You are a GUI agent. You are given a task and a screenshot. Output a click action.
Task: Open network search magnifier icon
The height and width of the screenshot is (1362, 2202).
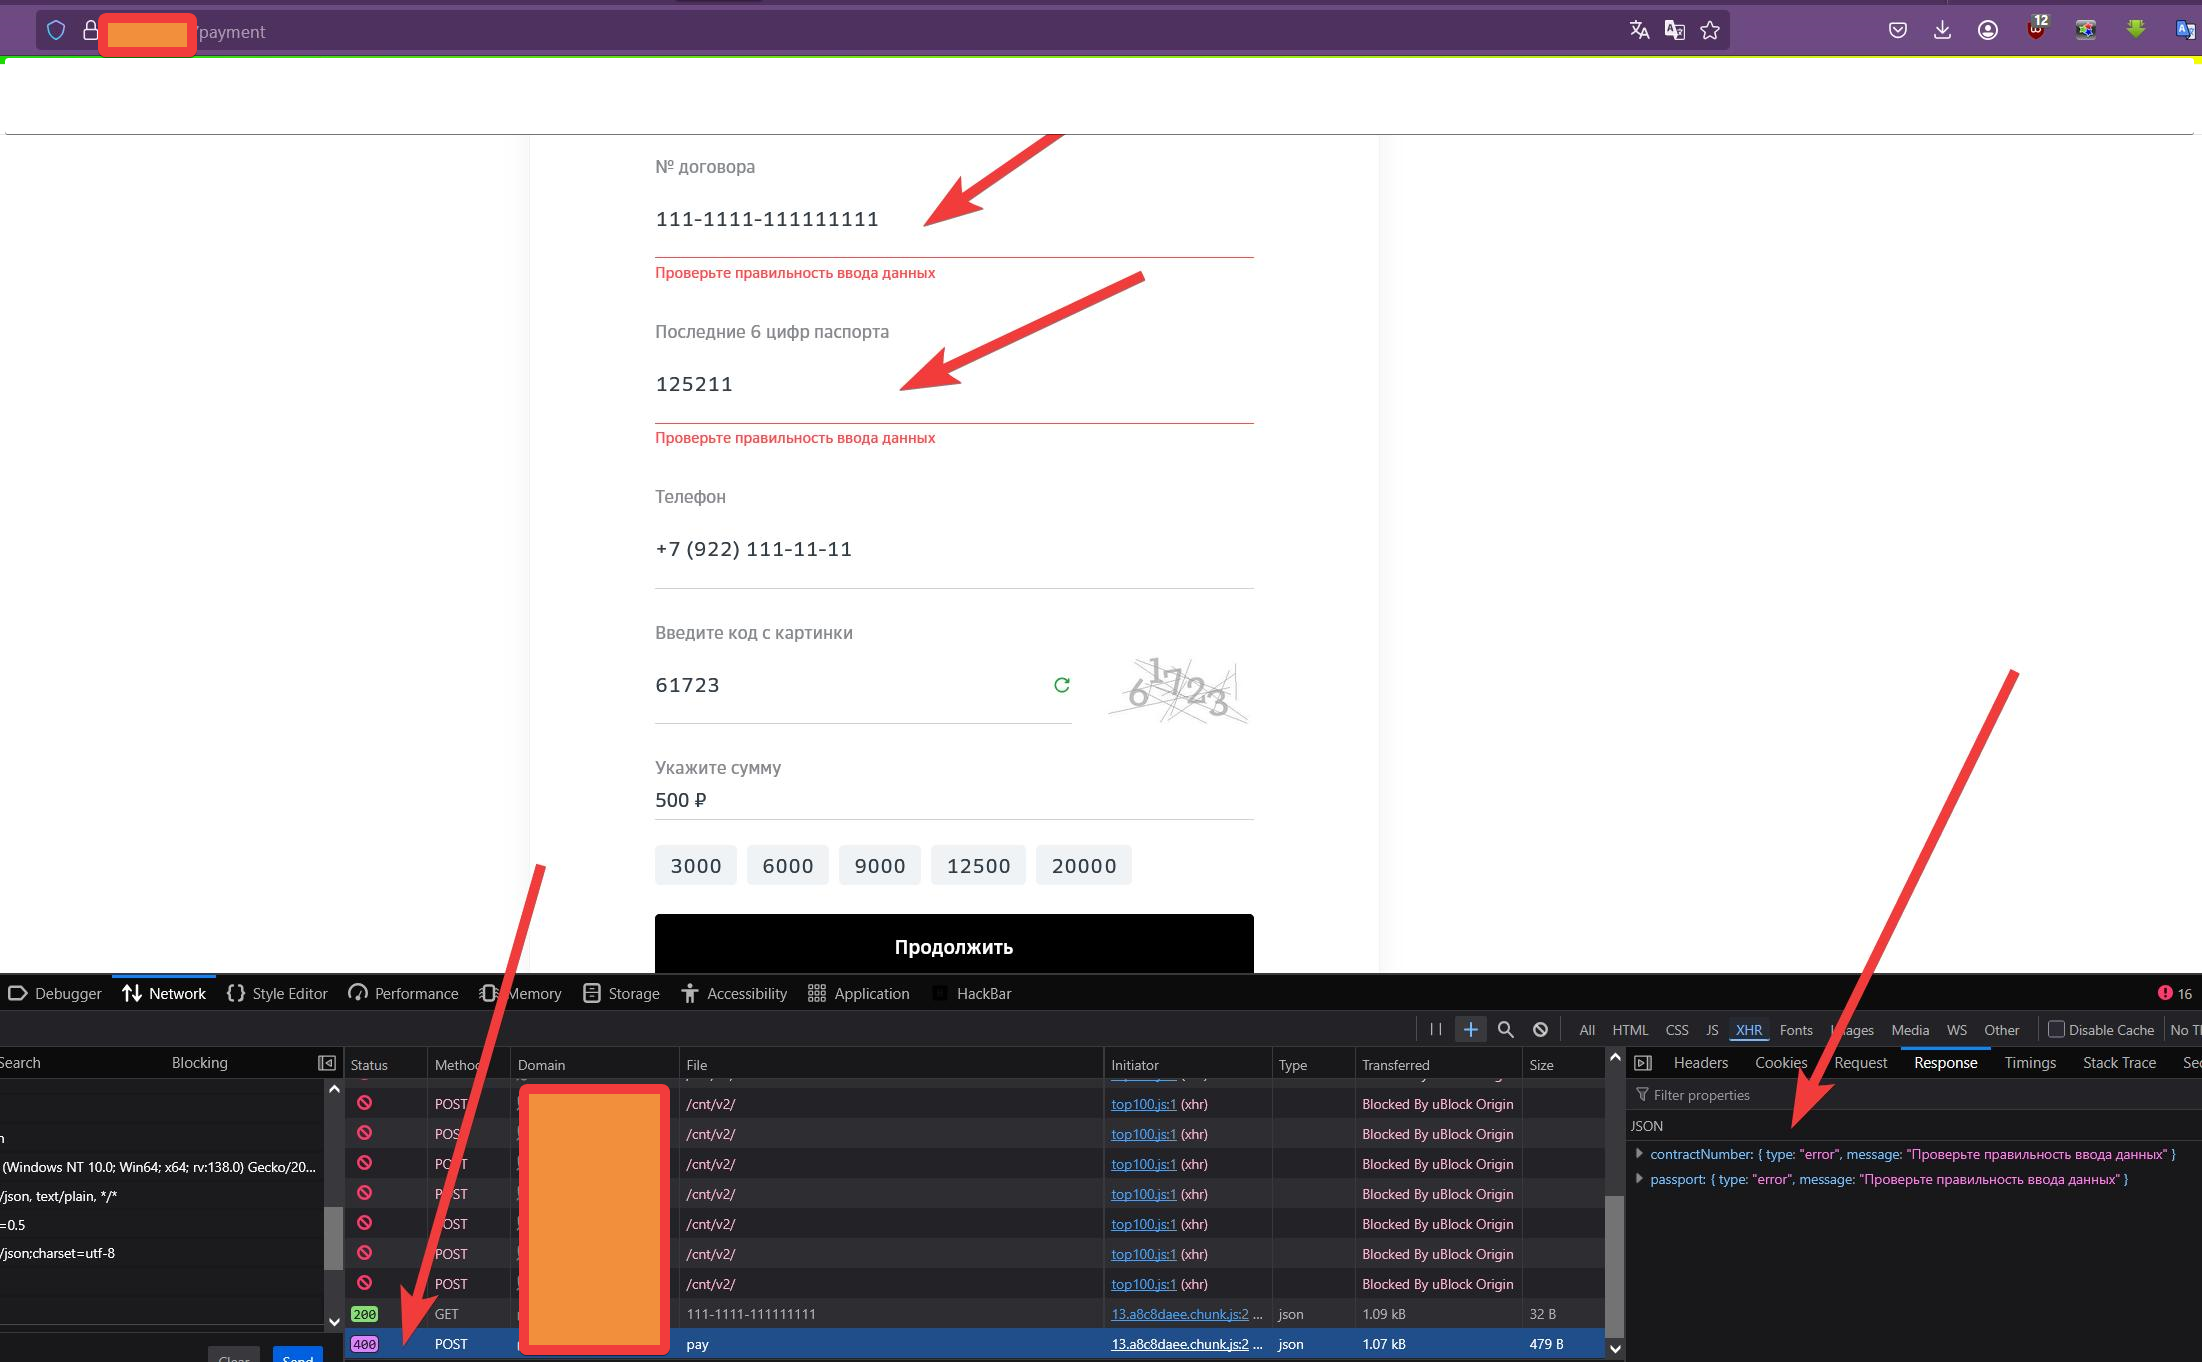tap(1505, 1029)
